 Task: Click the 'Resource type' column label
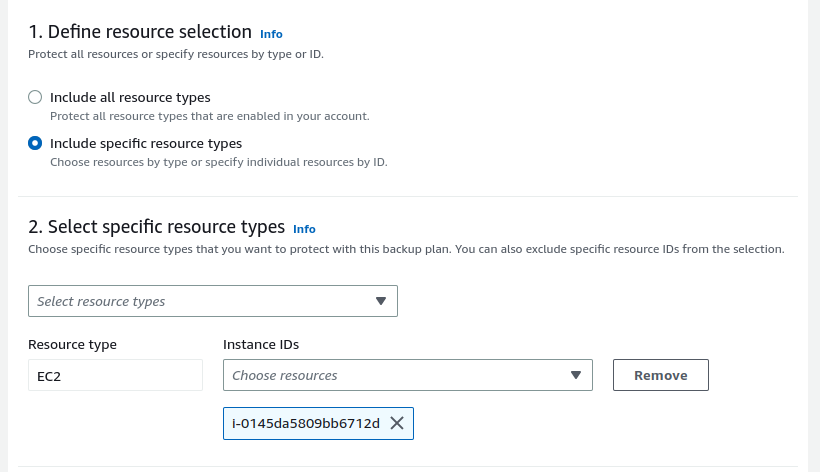tap(72, 345)
